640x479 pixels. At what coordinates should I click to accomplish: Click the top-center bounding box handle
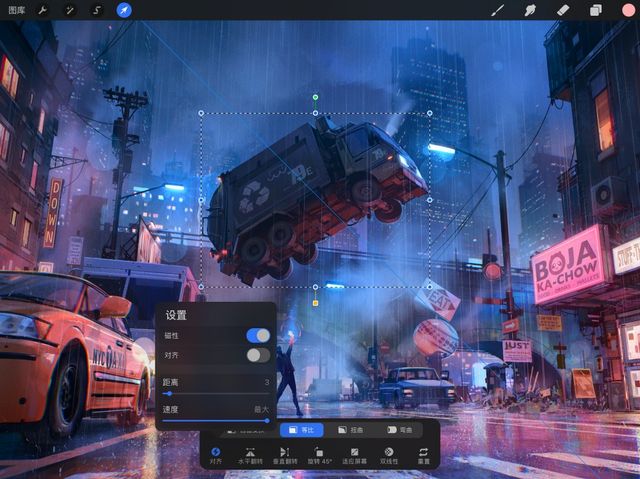coord(315,113)
